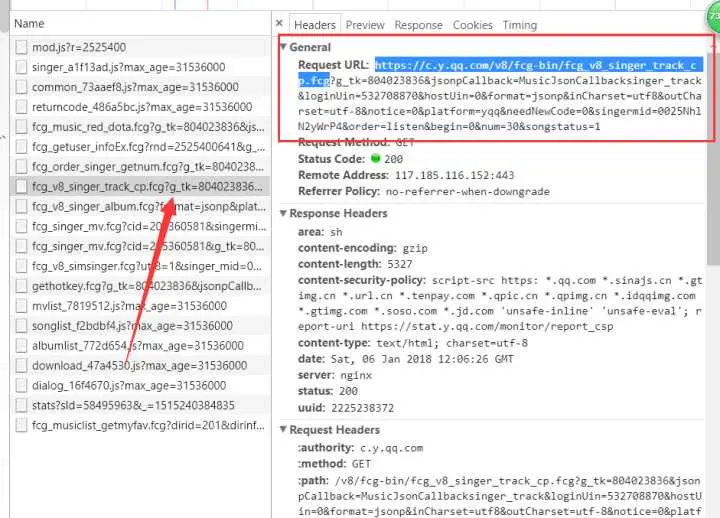The height and width of the screenshot is (518, 720).
Task: Click the file icon beside fcg_v8_singer_album.fcg
Action: coord(21,207)
